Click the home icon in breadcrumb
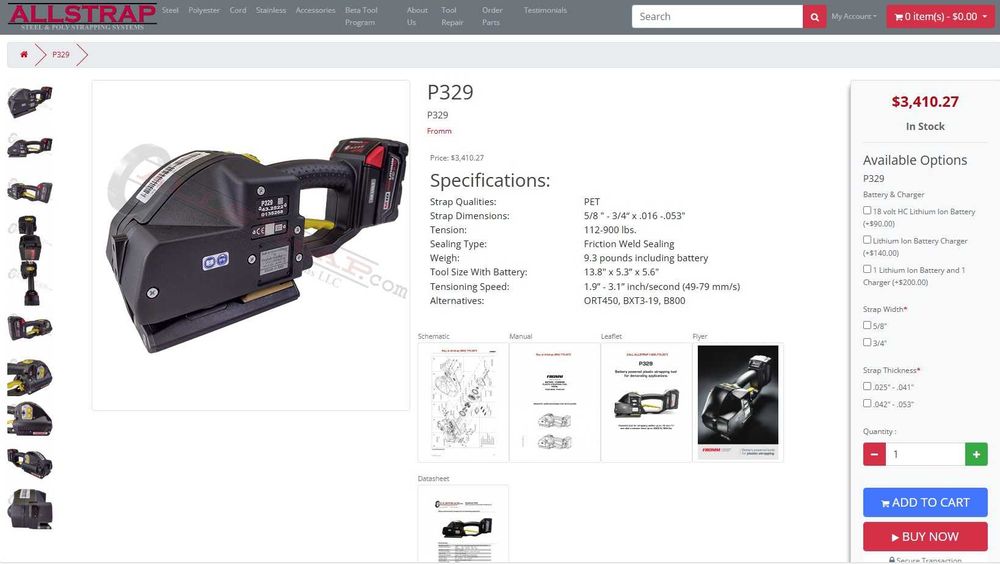This screenshot has height=564, width=1000. (24, 54)
